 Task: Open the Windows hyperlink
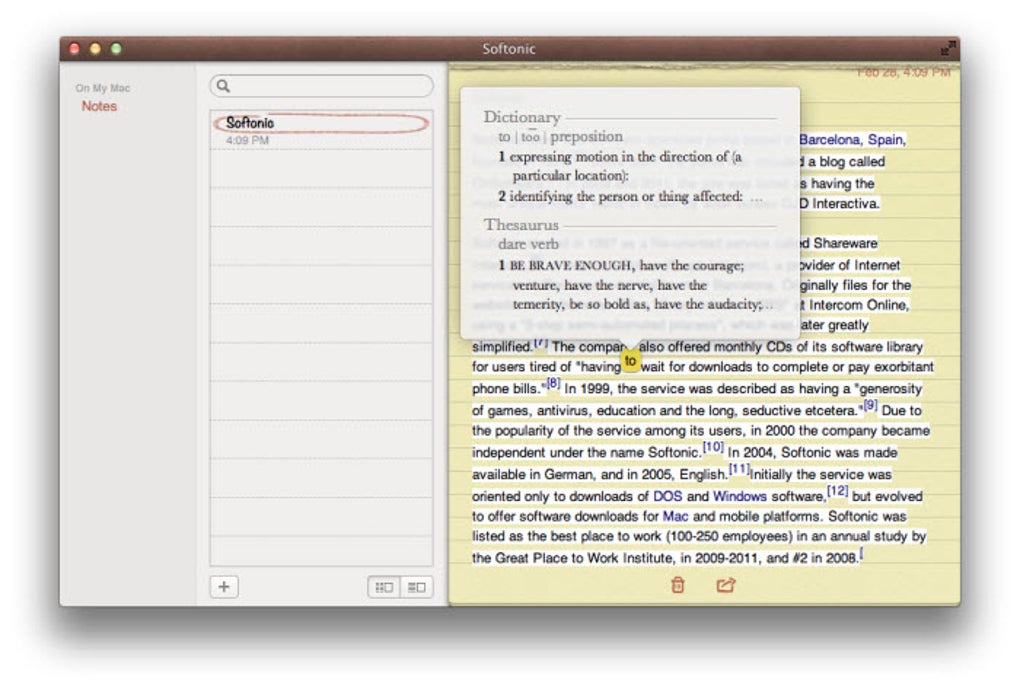coord(740,496)
